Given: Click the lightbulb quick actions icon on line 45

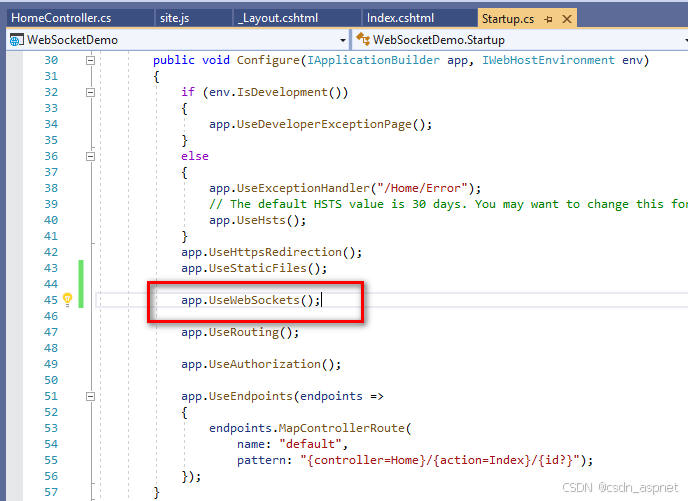Looking at the screenshot, I should pyautogui.click(x=67, y=299).
